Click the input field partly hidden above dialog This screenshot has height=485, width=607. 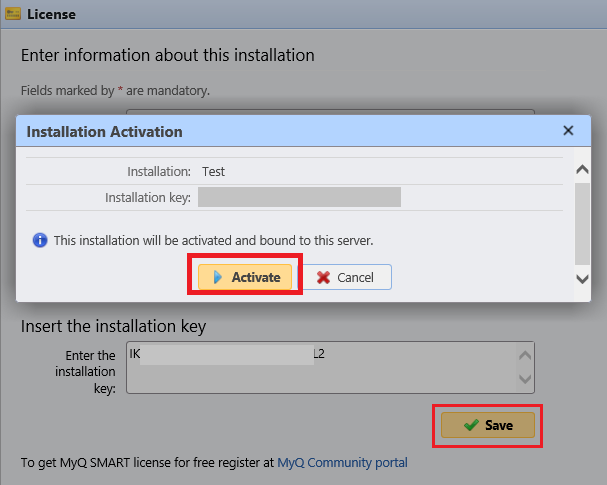pos(330,111)
